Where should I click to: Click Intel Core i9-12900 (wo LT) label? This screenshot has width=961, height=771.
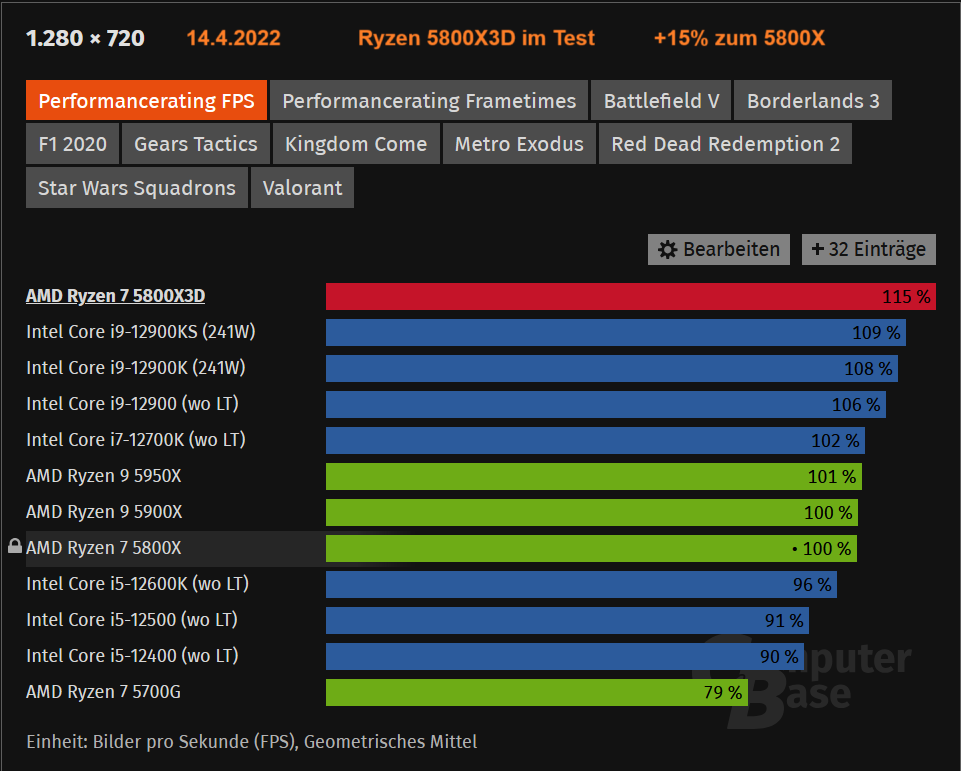click(x=132, y=404)
